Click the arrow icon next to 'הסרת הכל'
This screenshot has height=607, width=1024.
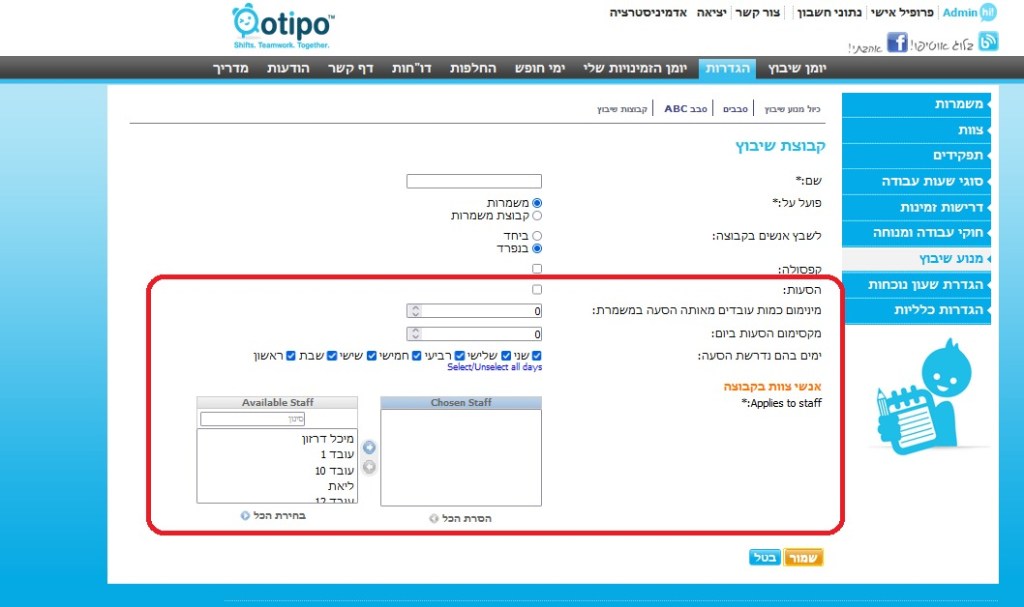tap(433, 518)
